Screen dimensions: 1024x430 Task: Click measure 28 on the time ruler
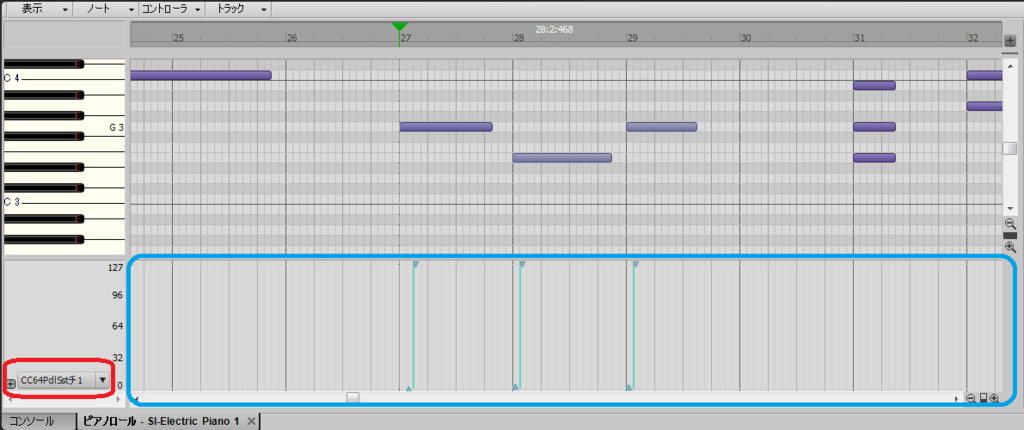point(519,39)
